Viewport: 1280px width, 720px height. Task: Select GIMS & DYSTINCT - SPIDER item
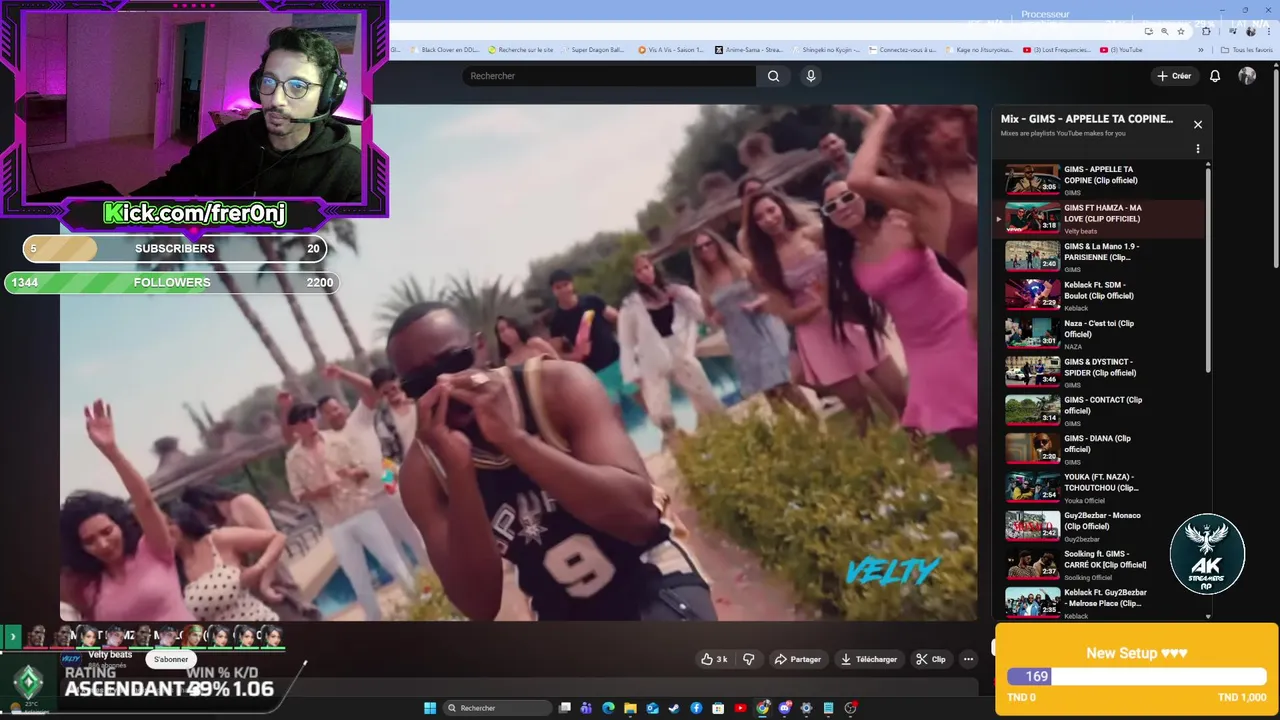click(1100, 372)
